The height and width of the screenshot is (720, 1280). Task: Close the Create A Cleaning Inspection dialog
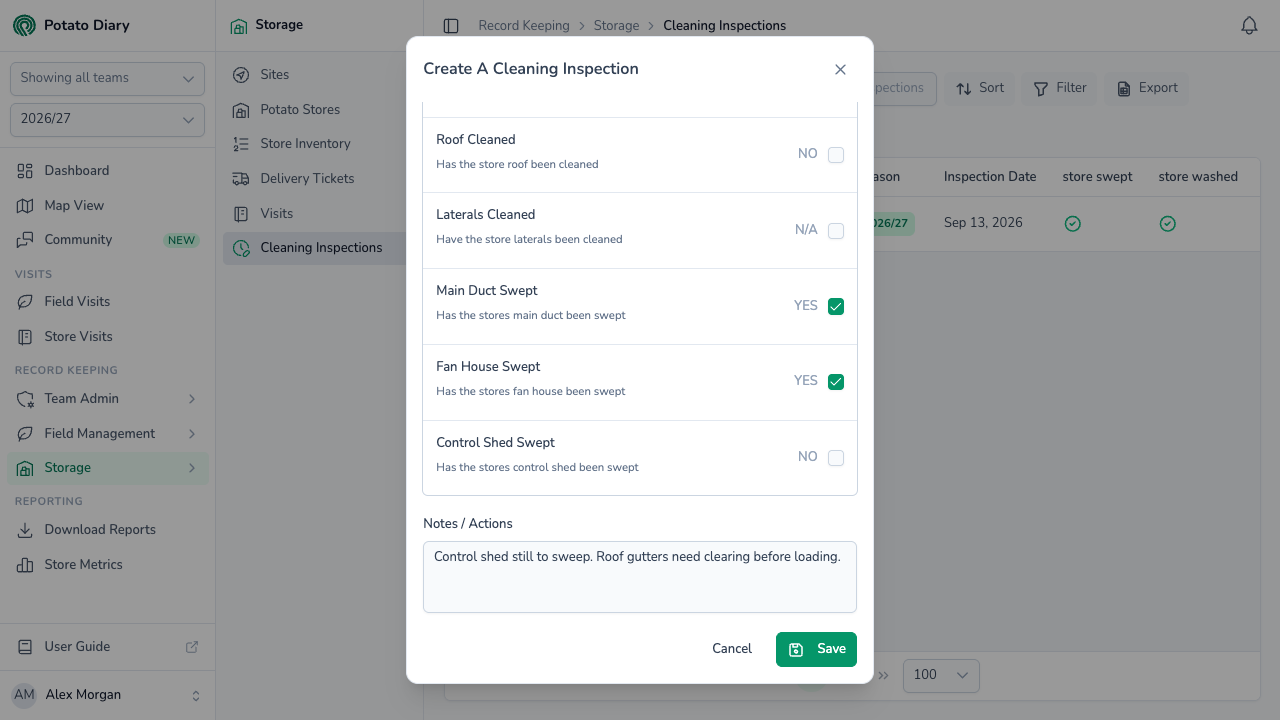pyautogui.click(x=840, y=69)
